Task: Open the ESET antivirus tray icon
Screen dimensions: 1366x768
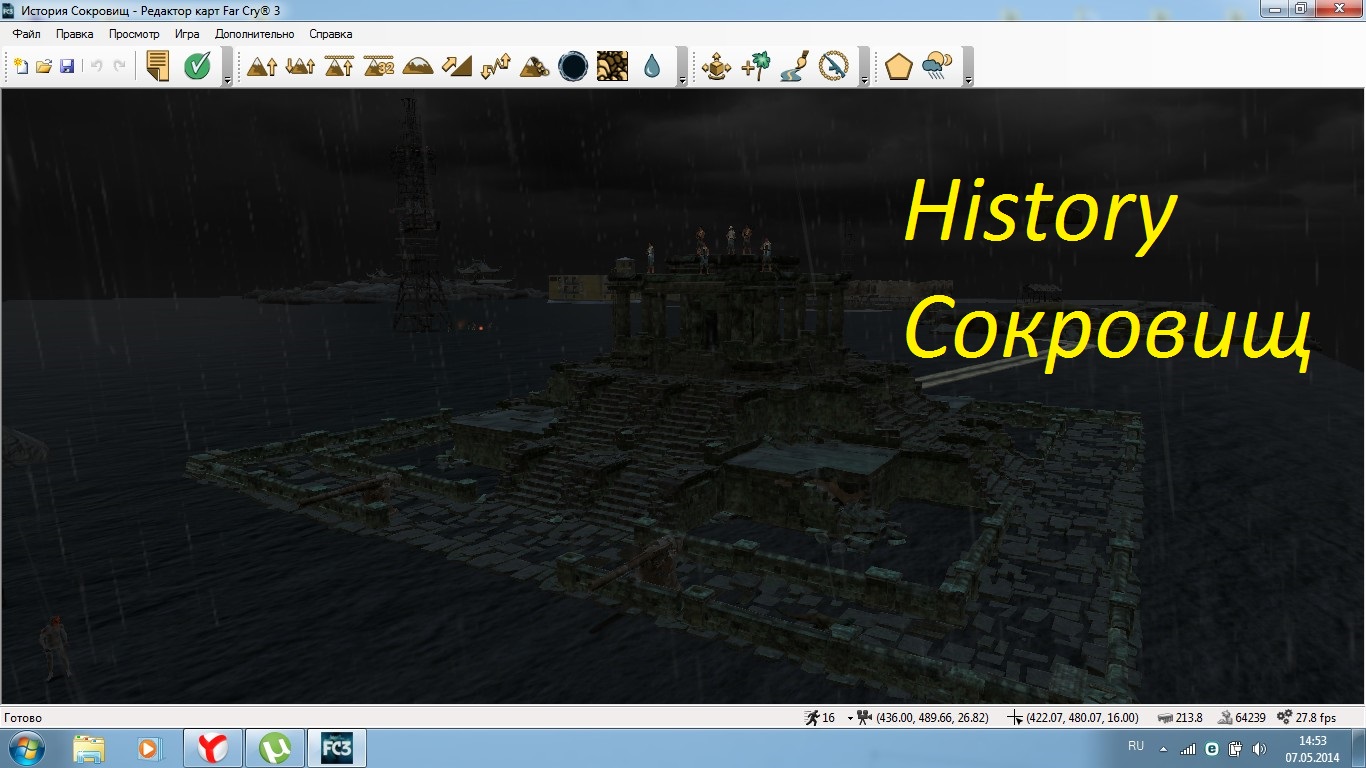Action: 1211,748
